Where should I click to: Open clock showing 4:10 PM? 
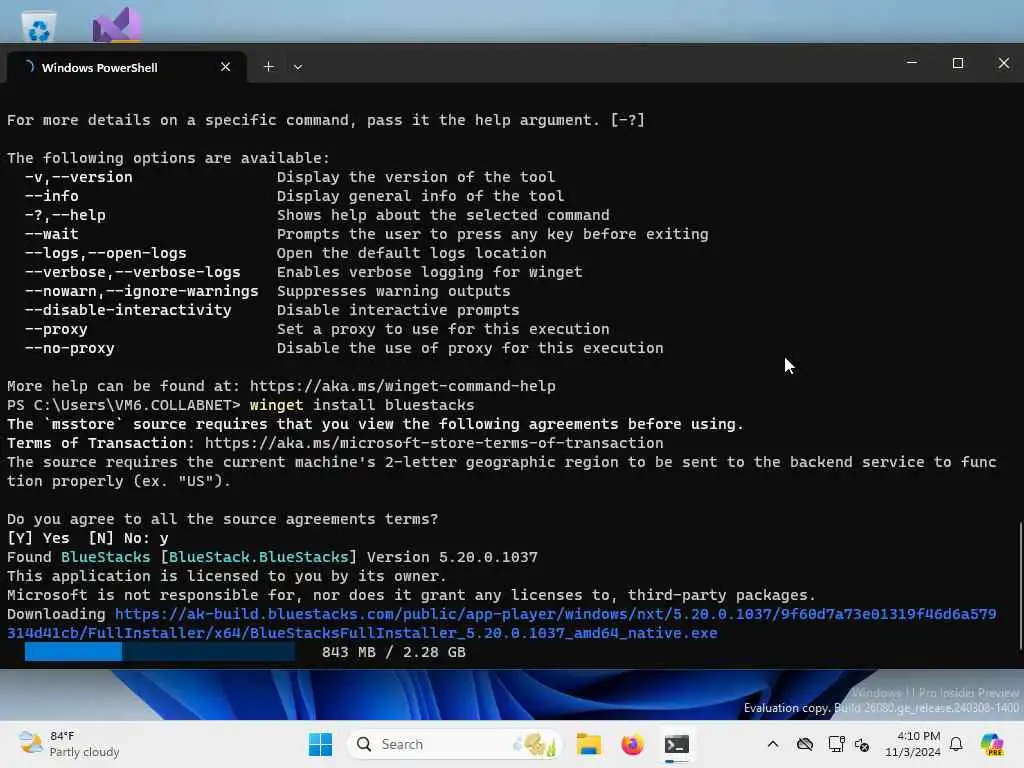coord(912,744)
